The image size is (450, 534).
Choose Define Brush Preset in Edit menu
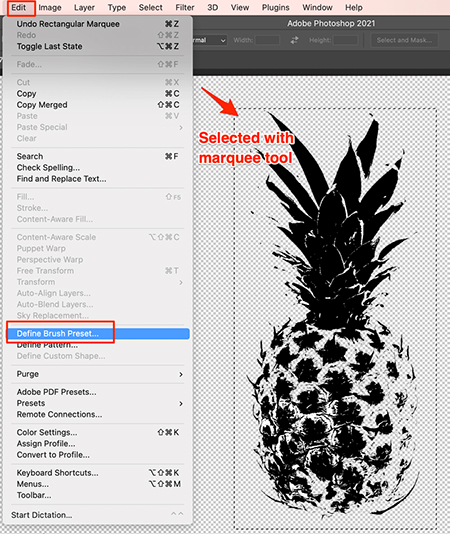tap(98, 333)
